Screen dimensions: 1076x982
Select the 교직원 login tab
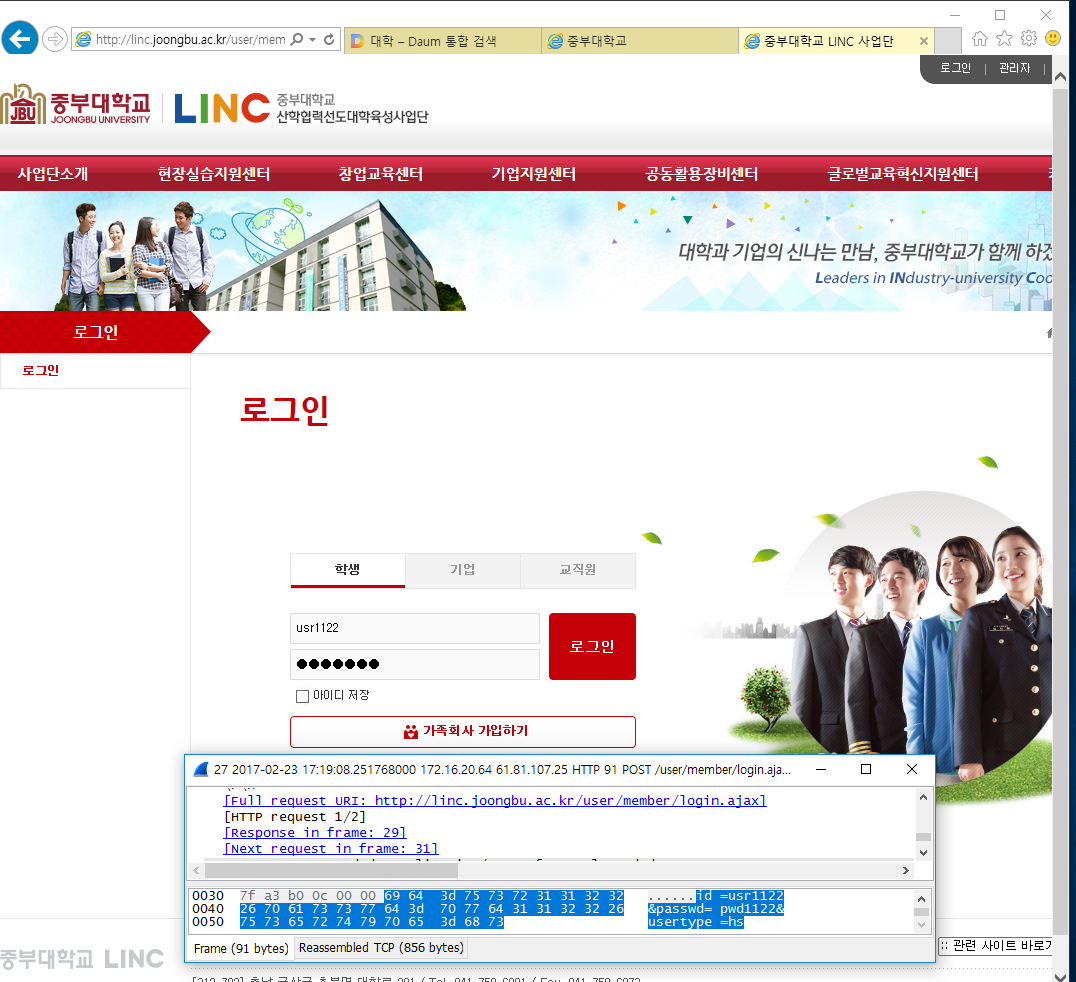point(578,570)
